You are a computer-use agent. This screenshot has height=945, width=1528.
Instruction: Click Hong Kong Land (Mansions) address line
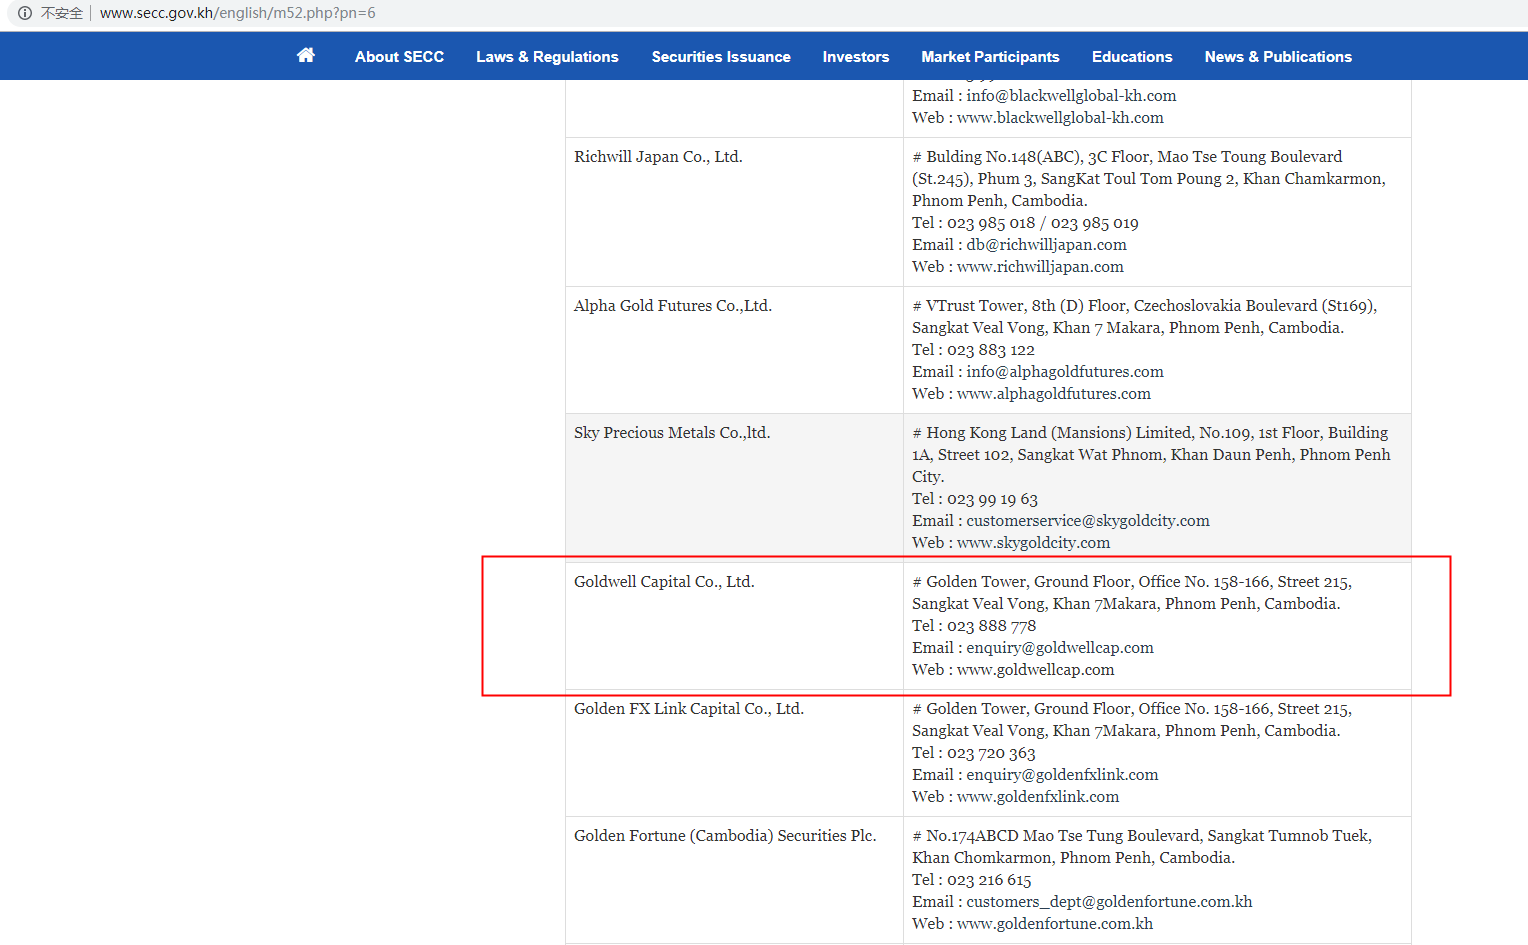point(1150,433)
